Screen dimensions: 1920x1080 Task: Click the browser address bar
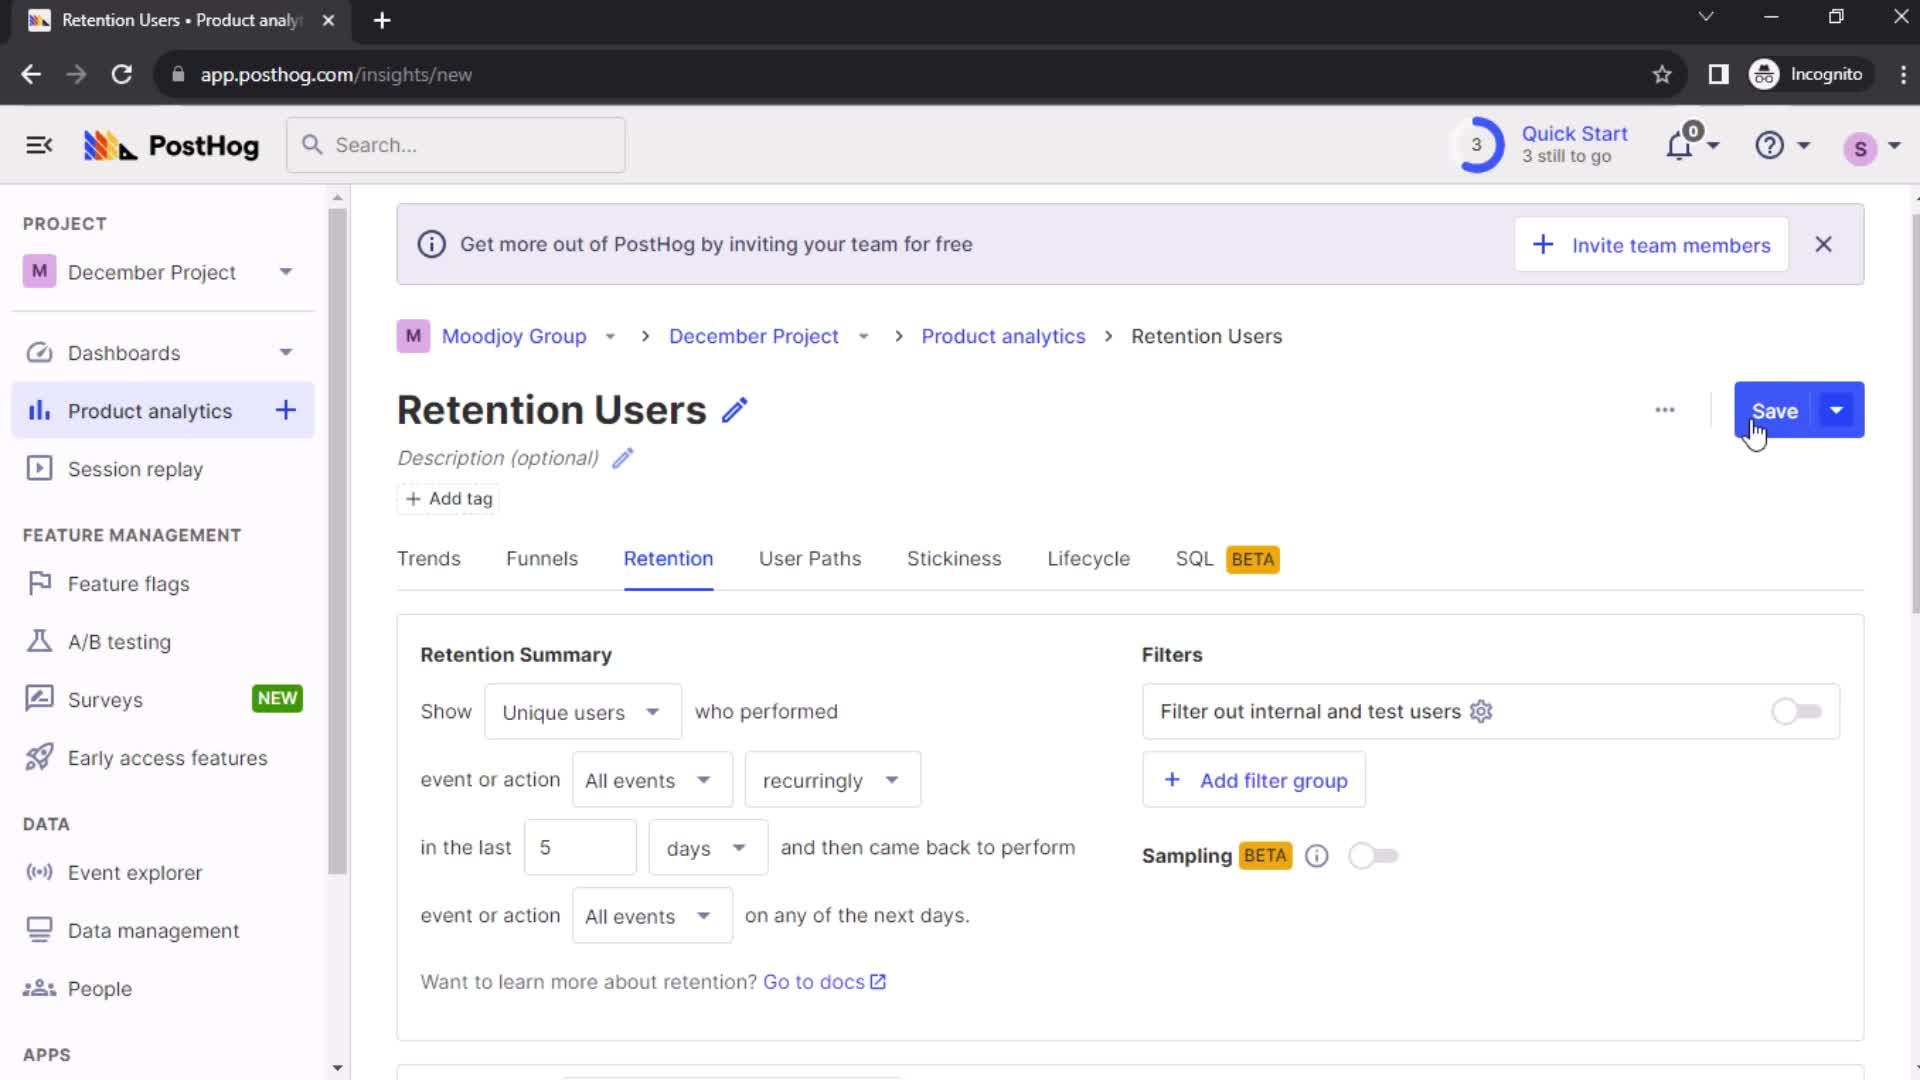tap(900, 75)
